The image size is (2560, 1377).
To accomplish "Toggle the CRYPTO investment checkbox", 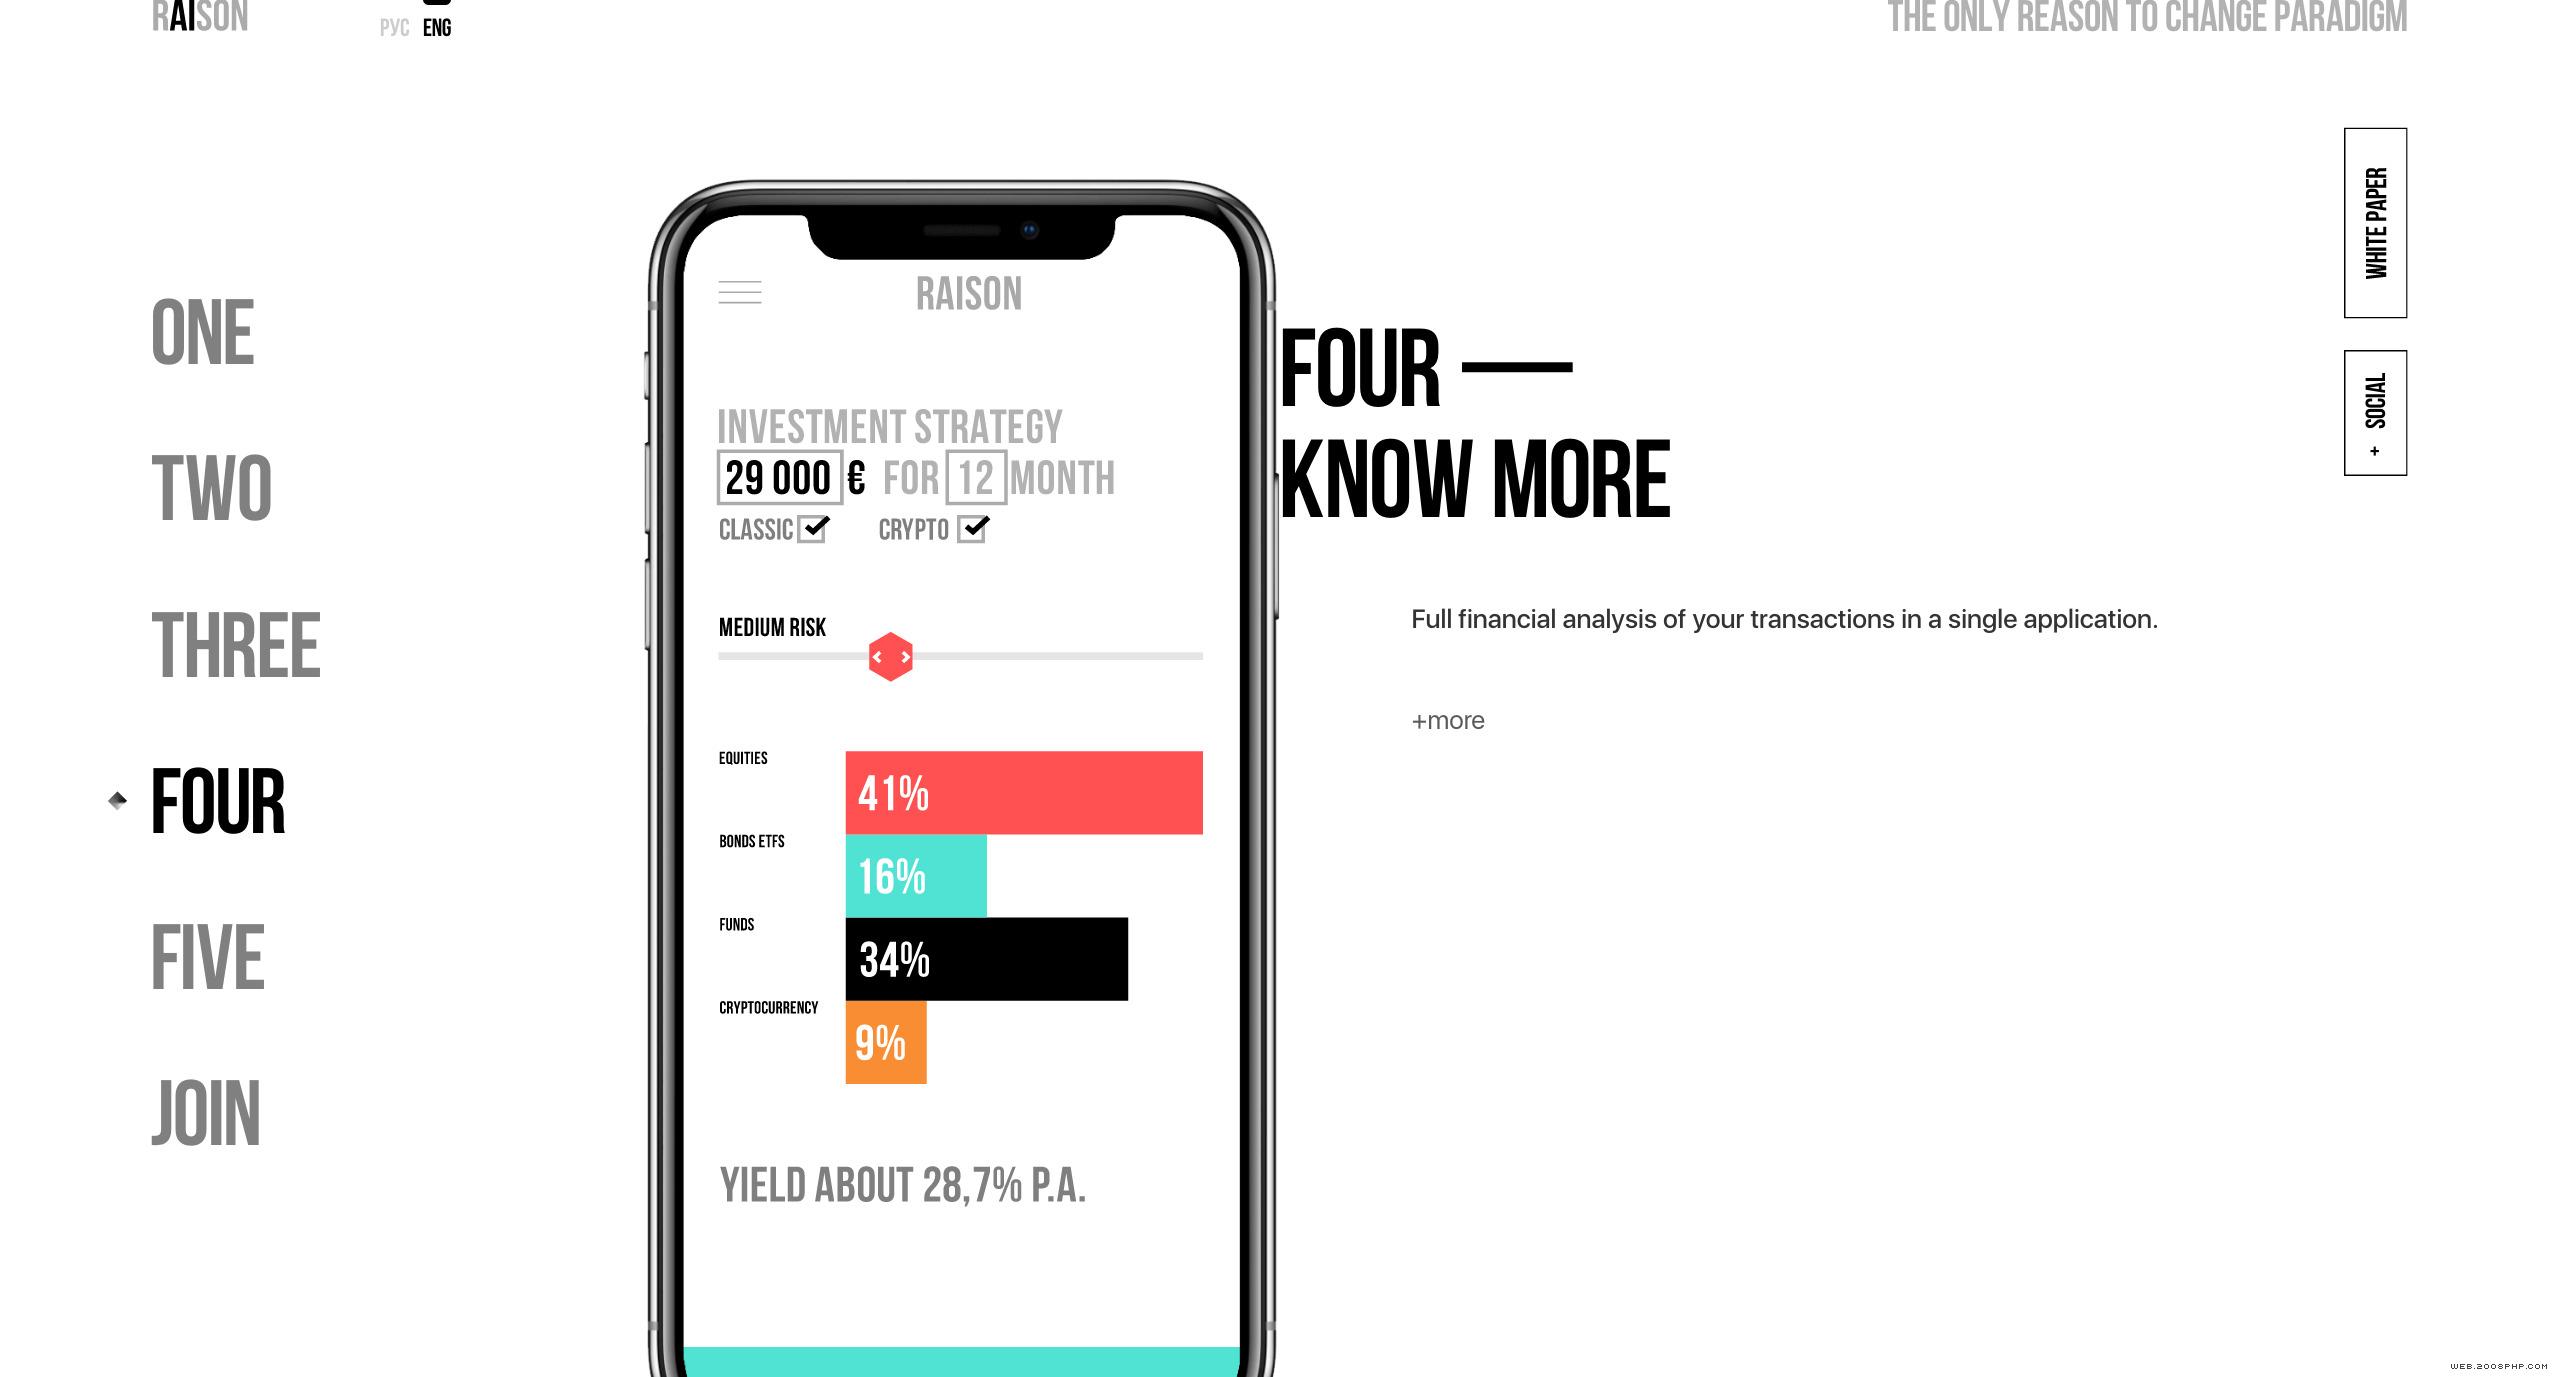I will coord(975,531).
